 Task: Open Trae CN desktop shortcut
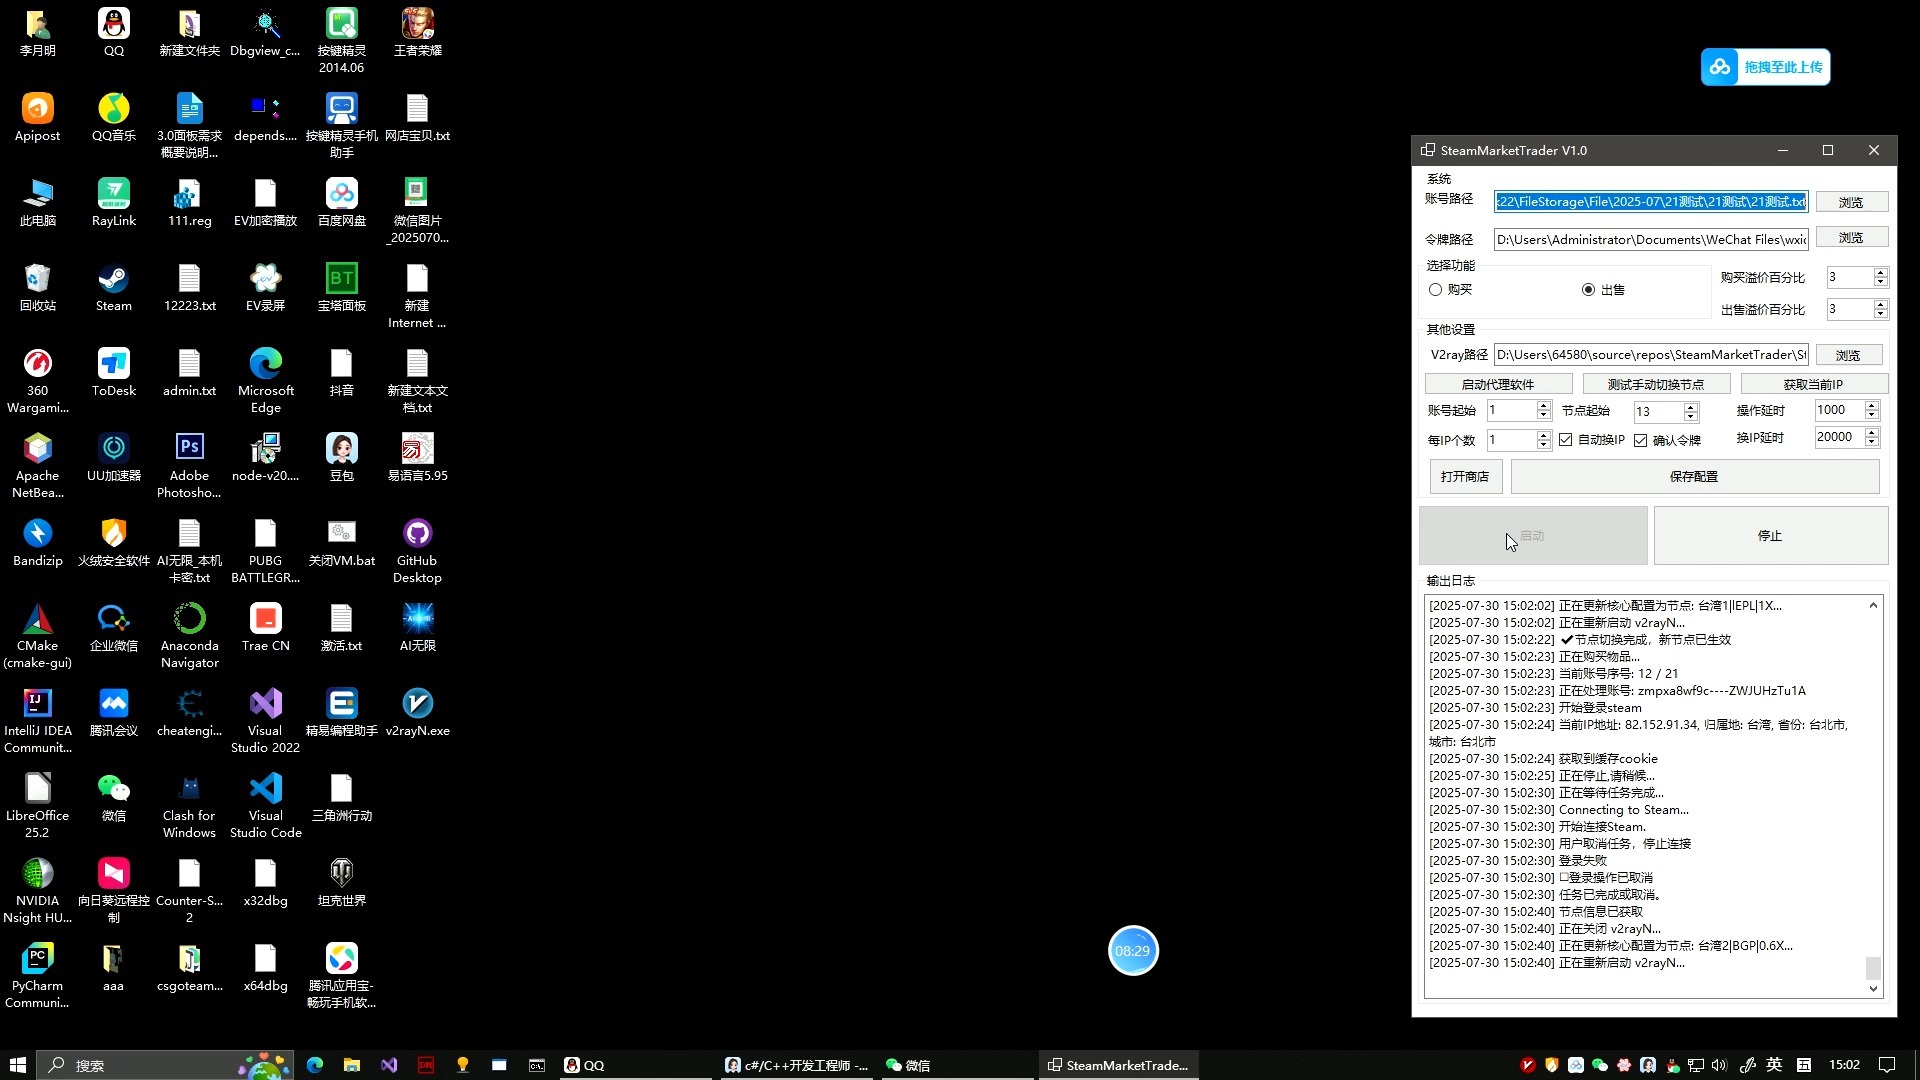pos(265,628)
